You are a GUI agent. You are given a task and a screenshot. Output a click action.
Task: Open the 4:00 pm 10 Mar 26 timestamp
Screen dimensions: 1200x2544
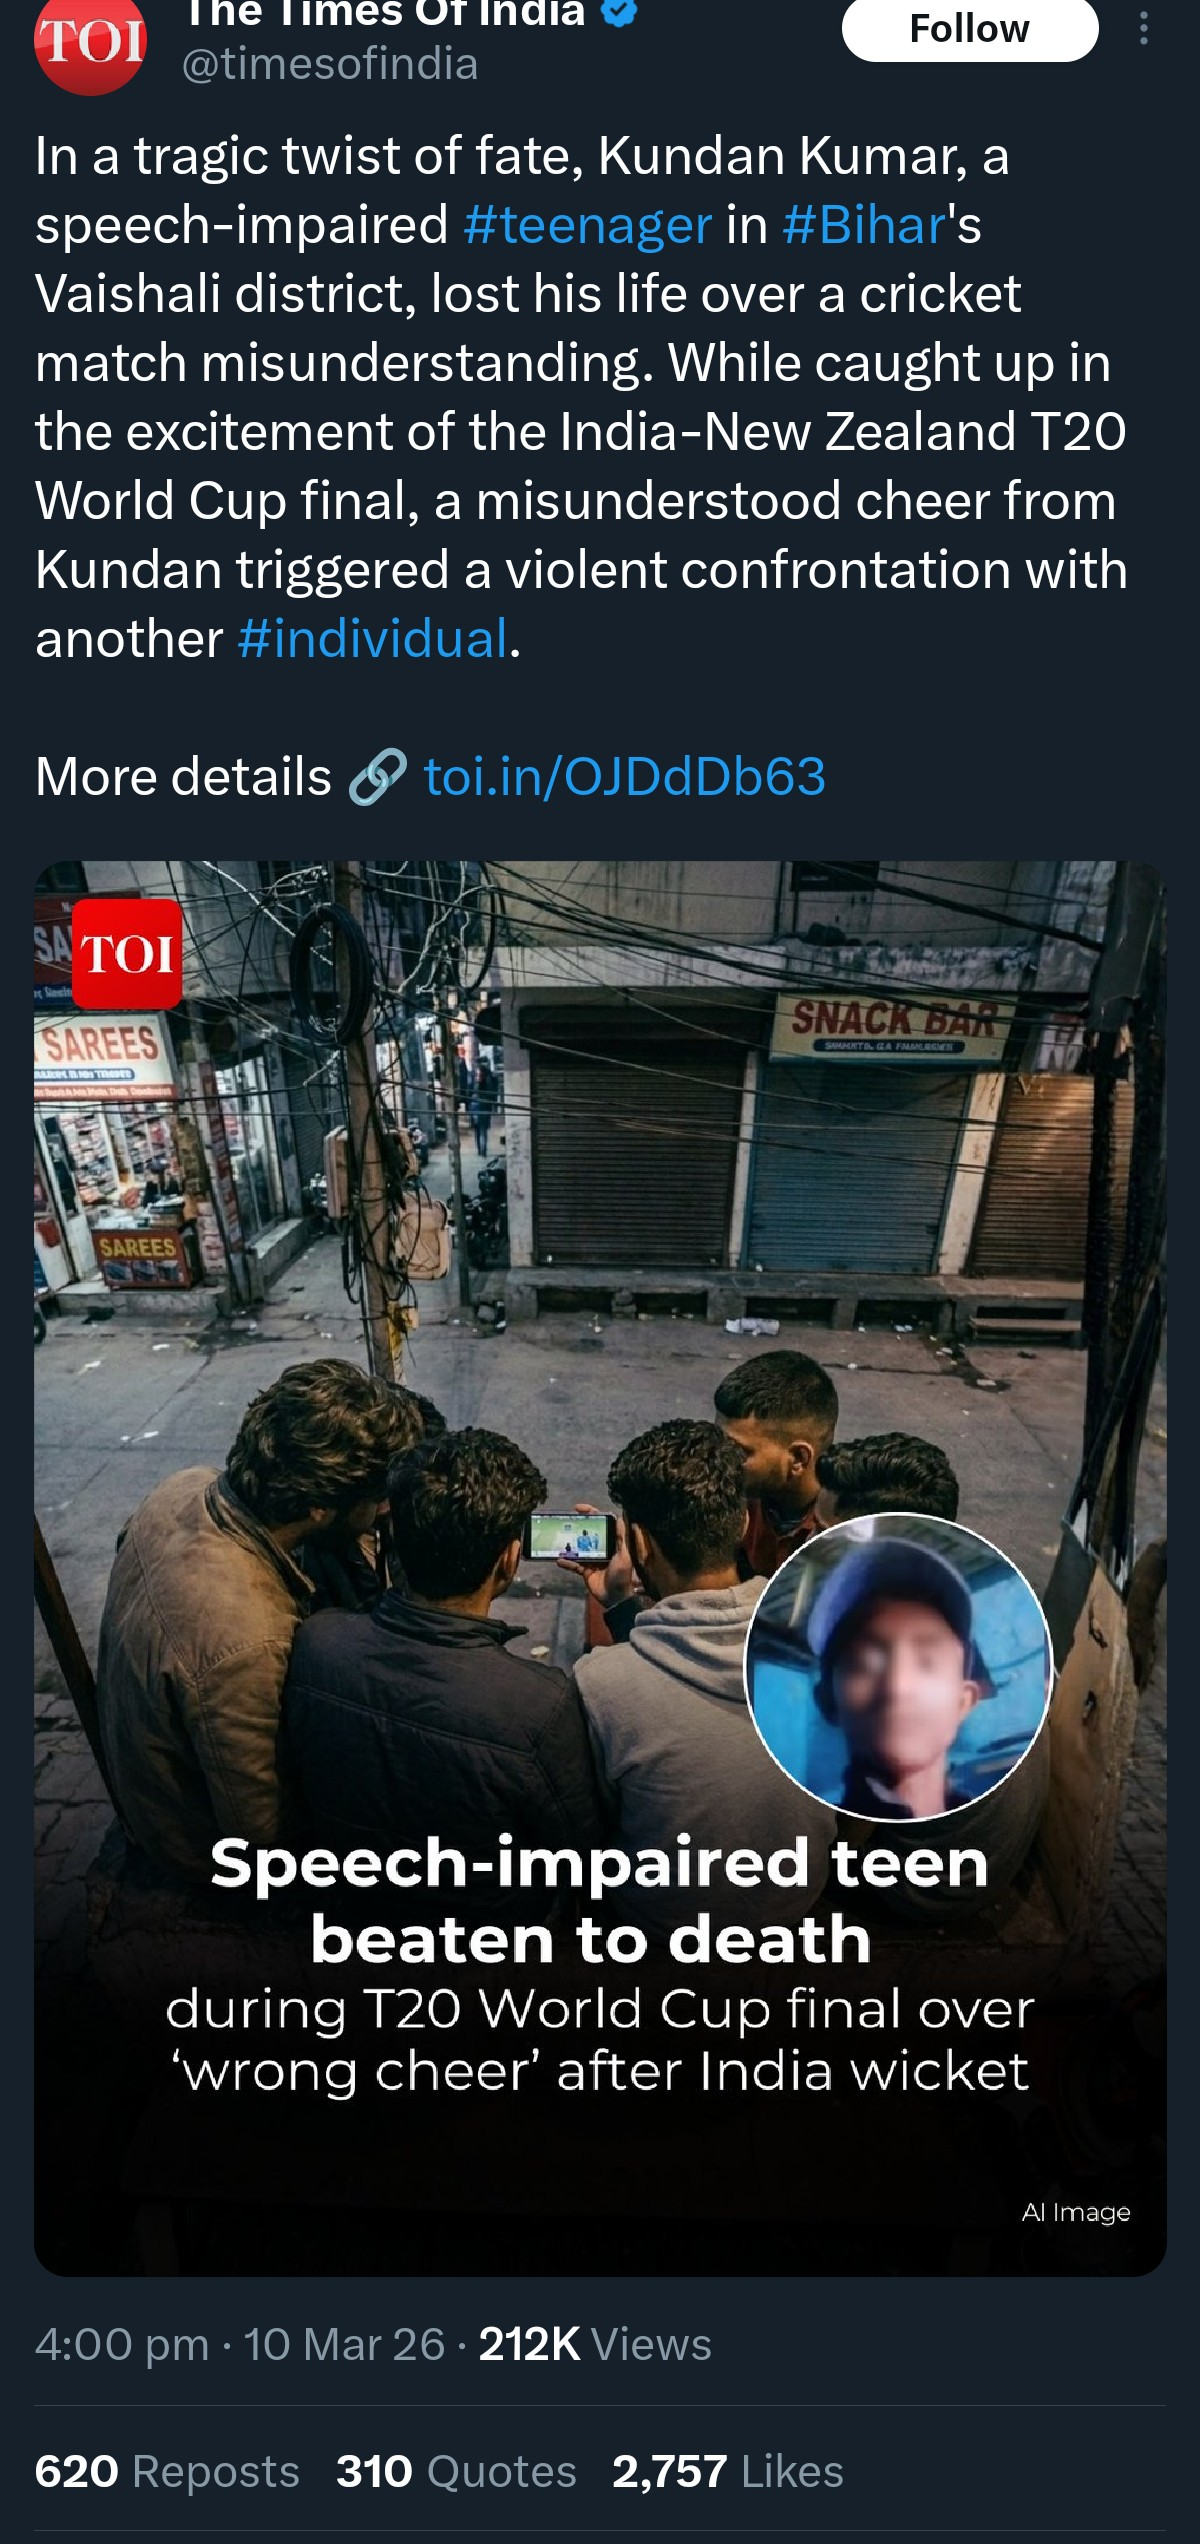click(240, 2345)
